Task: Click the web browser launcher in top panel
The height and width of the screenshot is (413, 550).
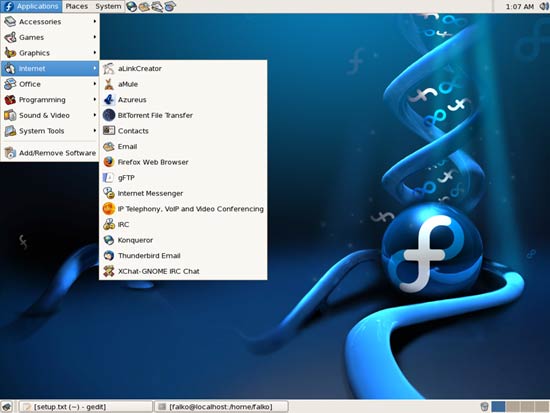Action: click(132, 6)
